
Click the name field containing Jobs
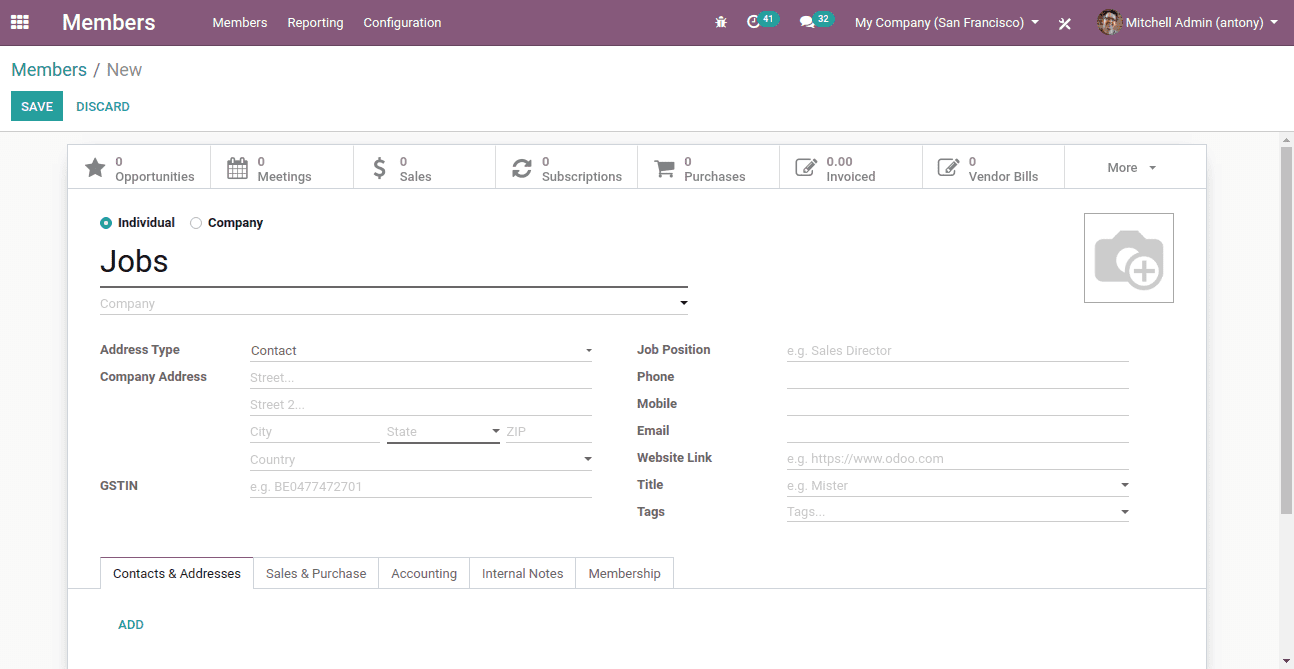click(x=394, y=262)
